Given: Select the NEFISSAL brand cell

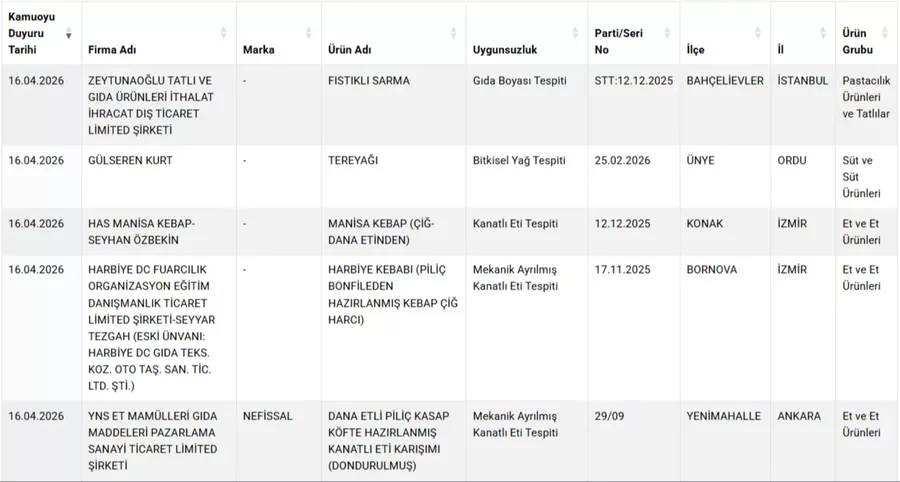Looking at the screenshot, I should click(267, 416).
